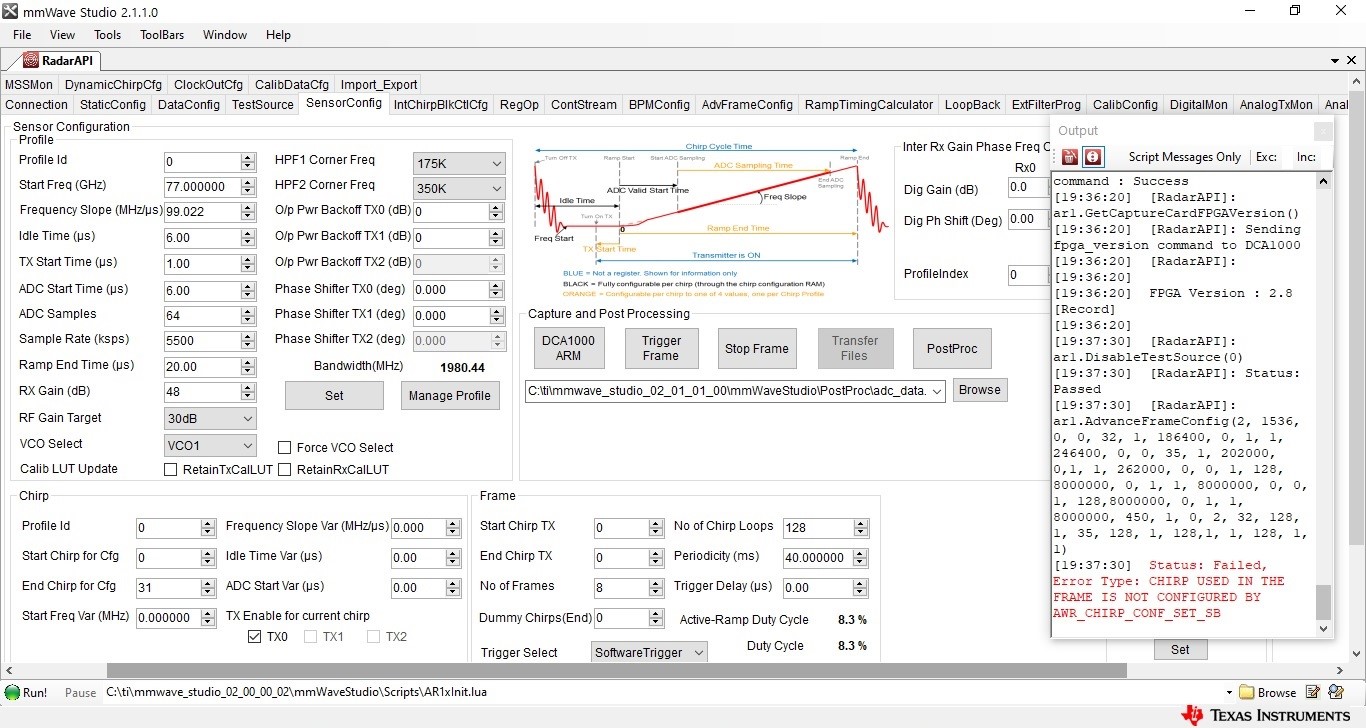Click the Profile Set button

[x=334, y=396]
